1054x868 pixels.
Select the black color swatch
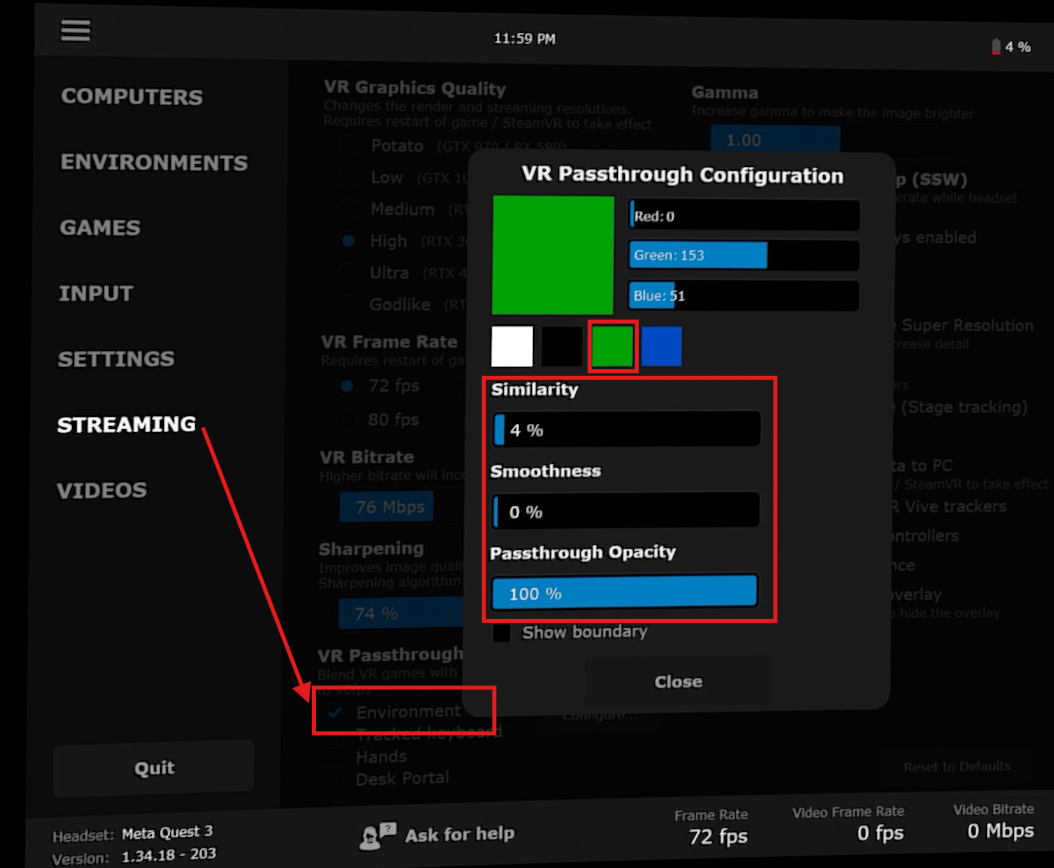562,346
